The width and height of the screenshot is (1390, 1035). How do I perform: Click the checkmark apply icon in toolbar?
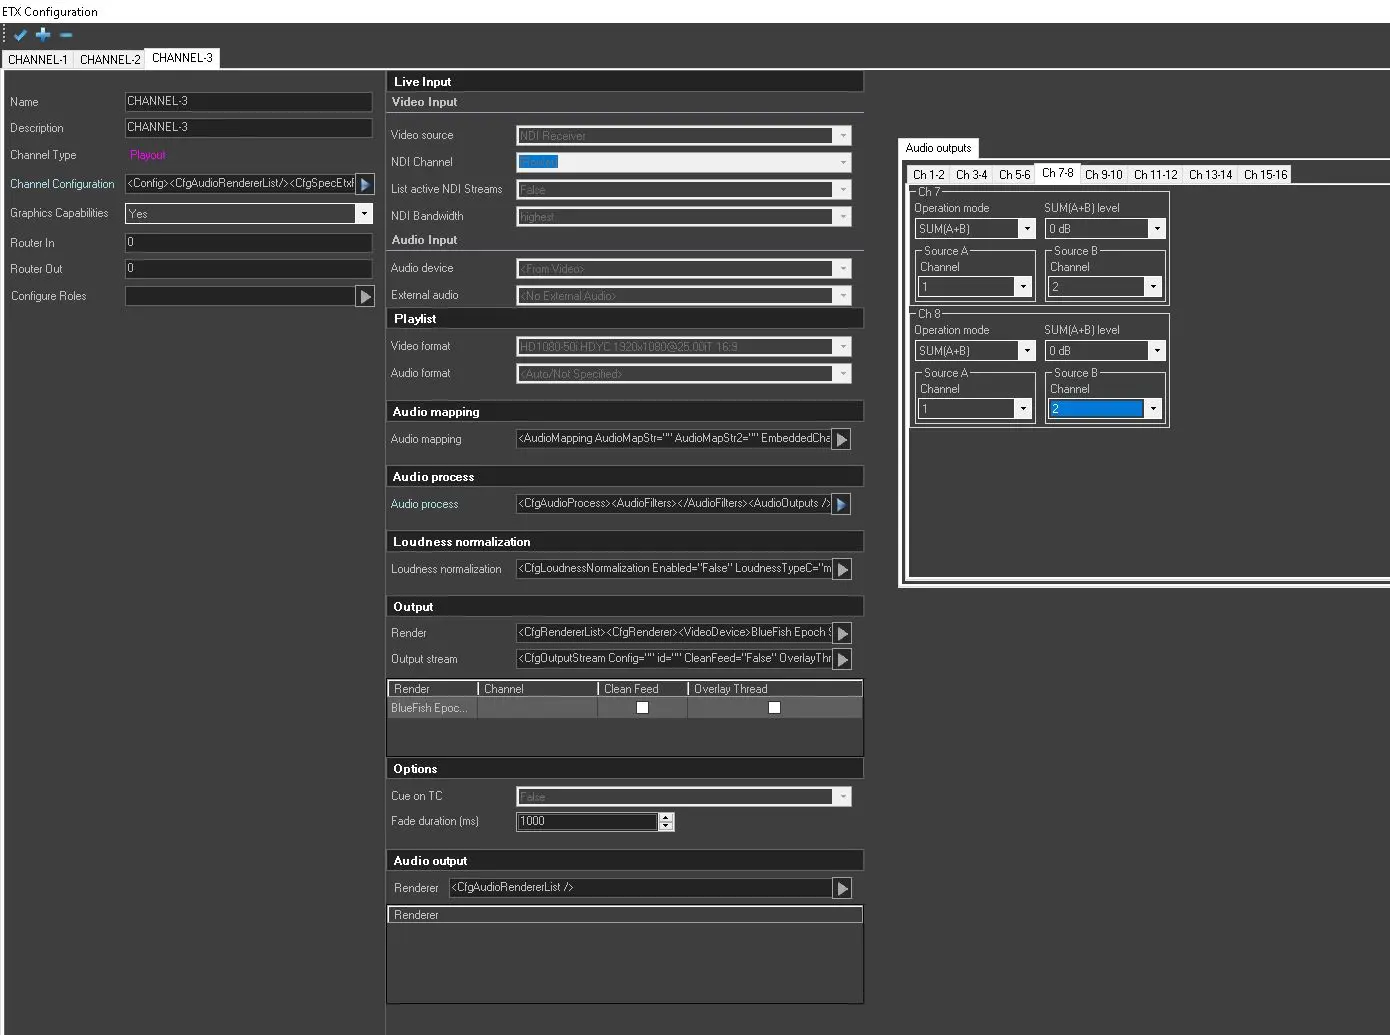coord(20,35)
